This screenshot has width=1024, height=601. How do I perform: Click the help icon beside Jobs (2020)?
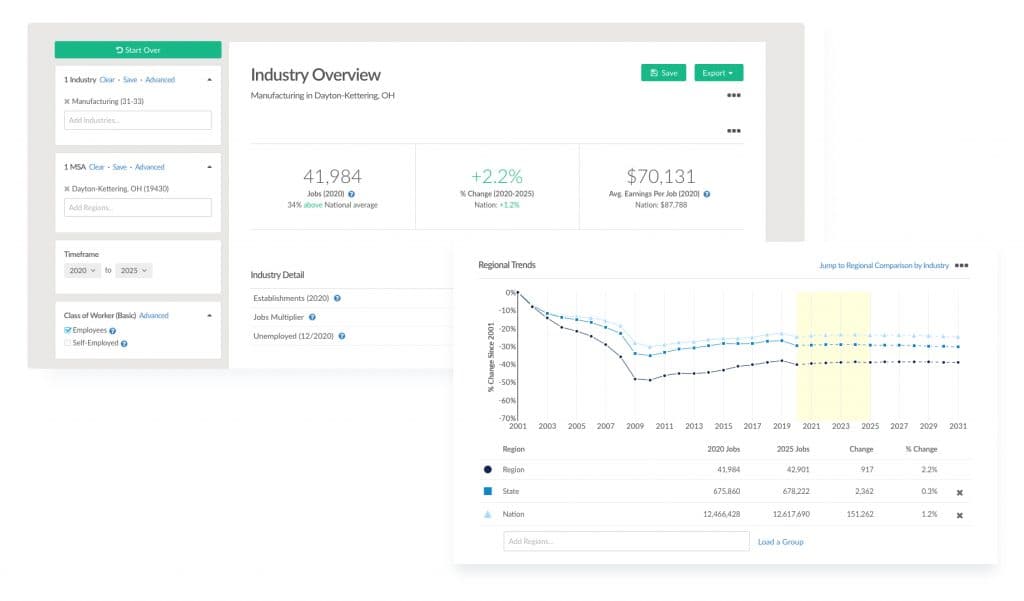351,193
